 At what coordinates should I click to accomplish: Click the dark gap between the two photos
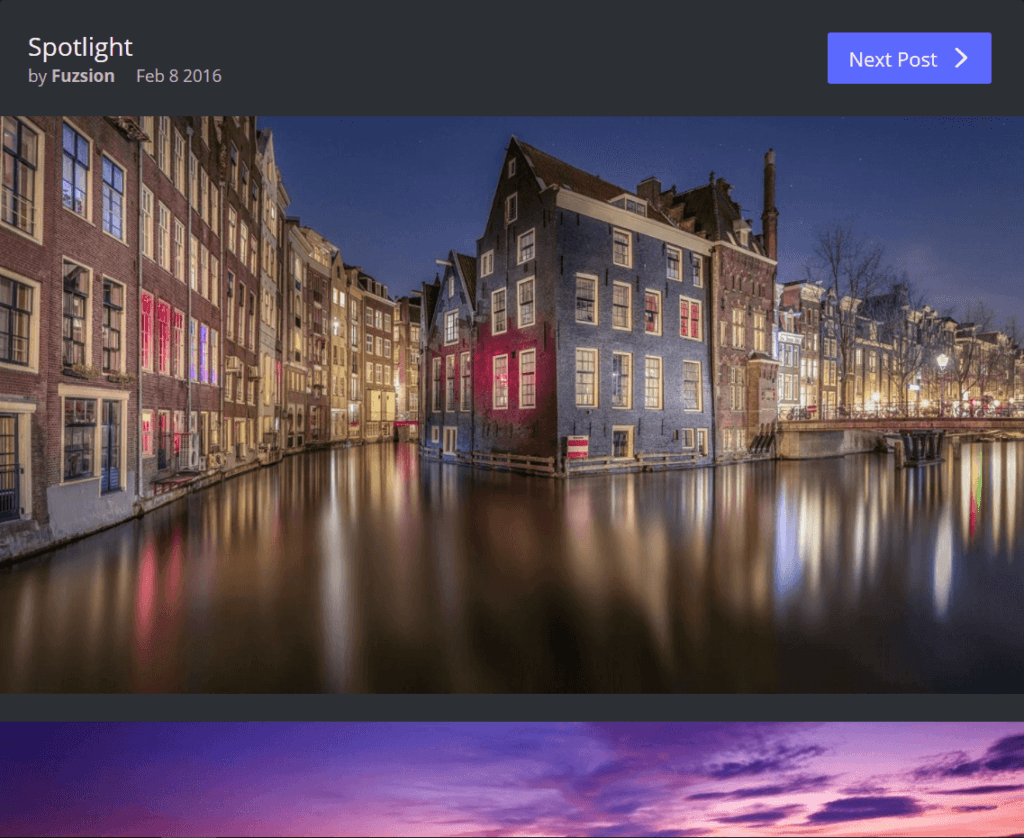[x=512, y=707]
